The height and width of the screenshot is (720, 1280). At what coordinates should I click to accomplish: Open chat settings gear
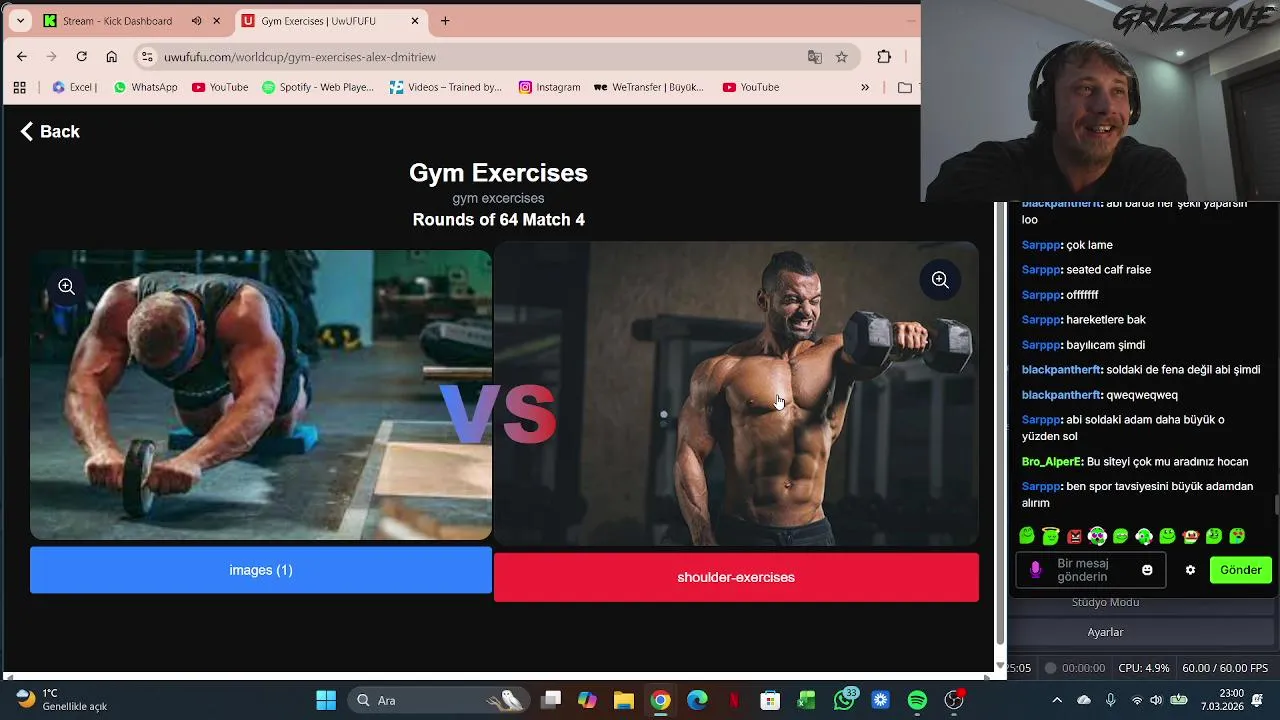click(x=1190, y=570)
